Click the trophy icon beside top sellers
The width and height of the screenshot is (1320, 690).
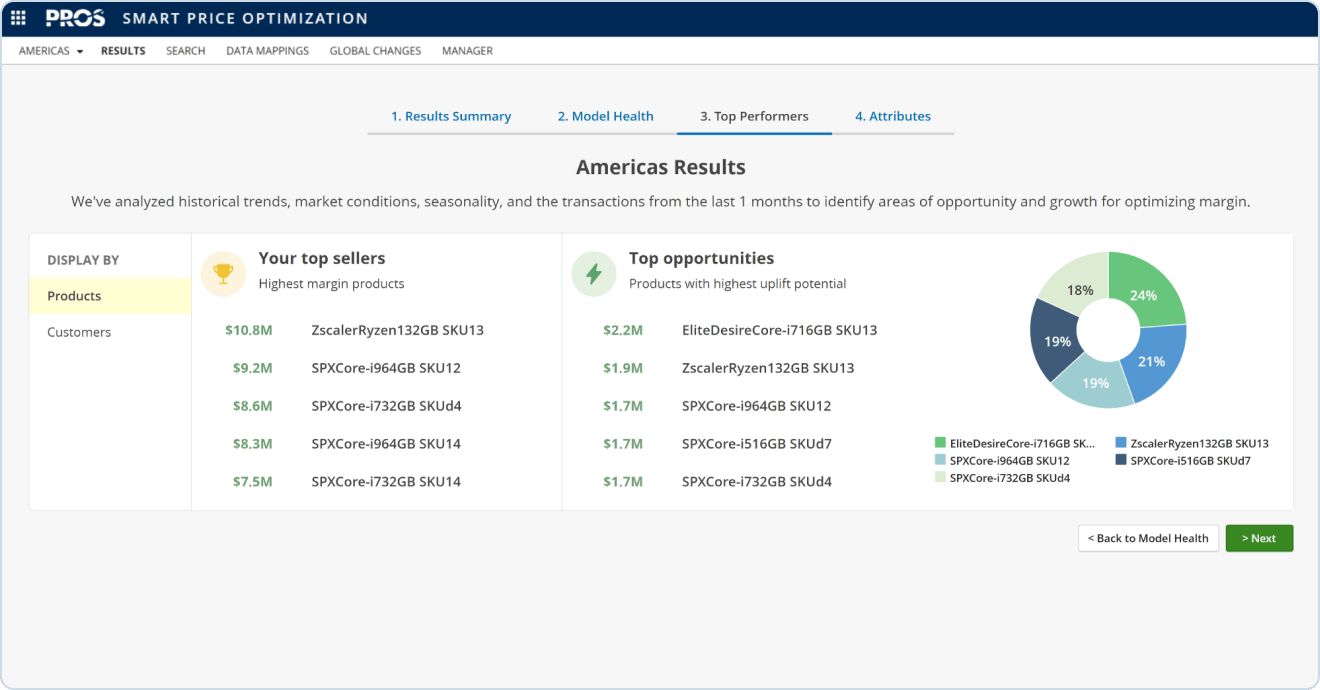pos(223,273)
